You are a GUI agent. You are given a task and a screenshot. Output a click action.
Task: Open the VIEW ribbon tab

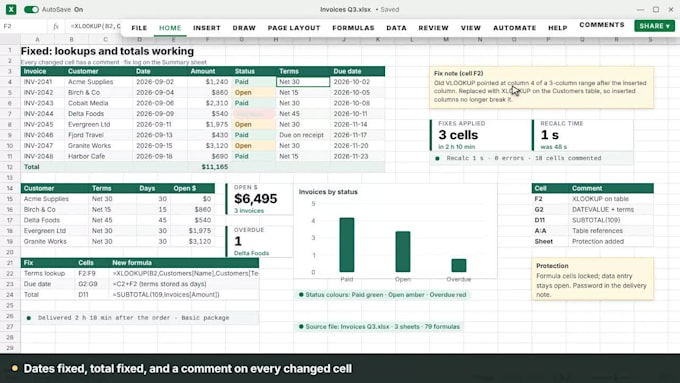(x=471, y=28)
